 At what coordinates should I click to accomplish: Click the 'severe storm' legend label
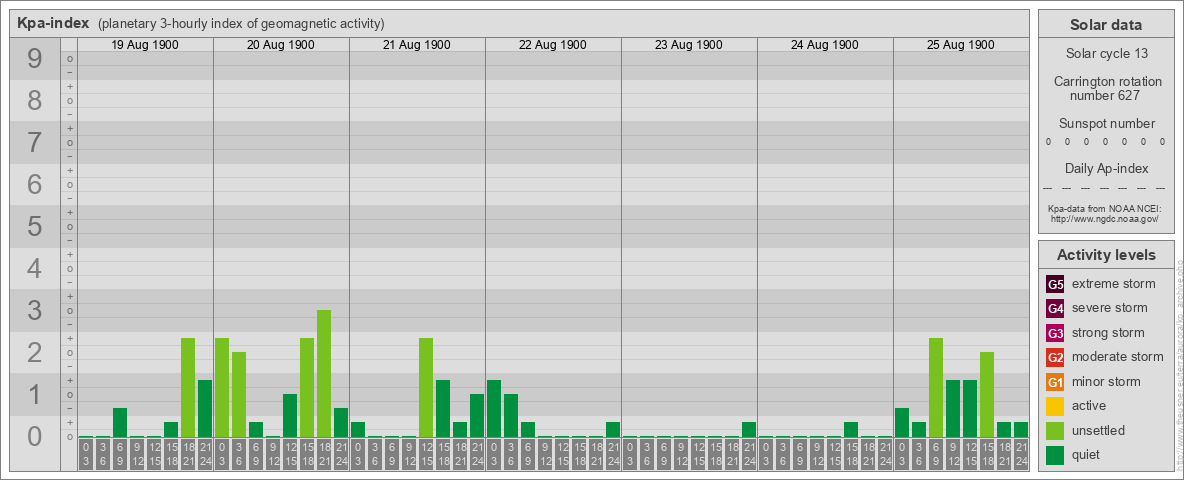coord(1109,308)
